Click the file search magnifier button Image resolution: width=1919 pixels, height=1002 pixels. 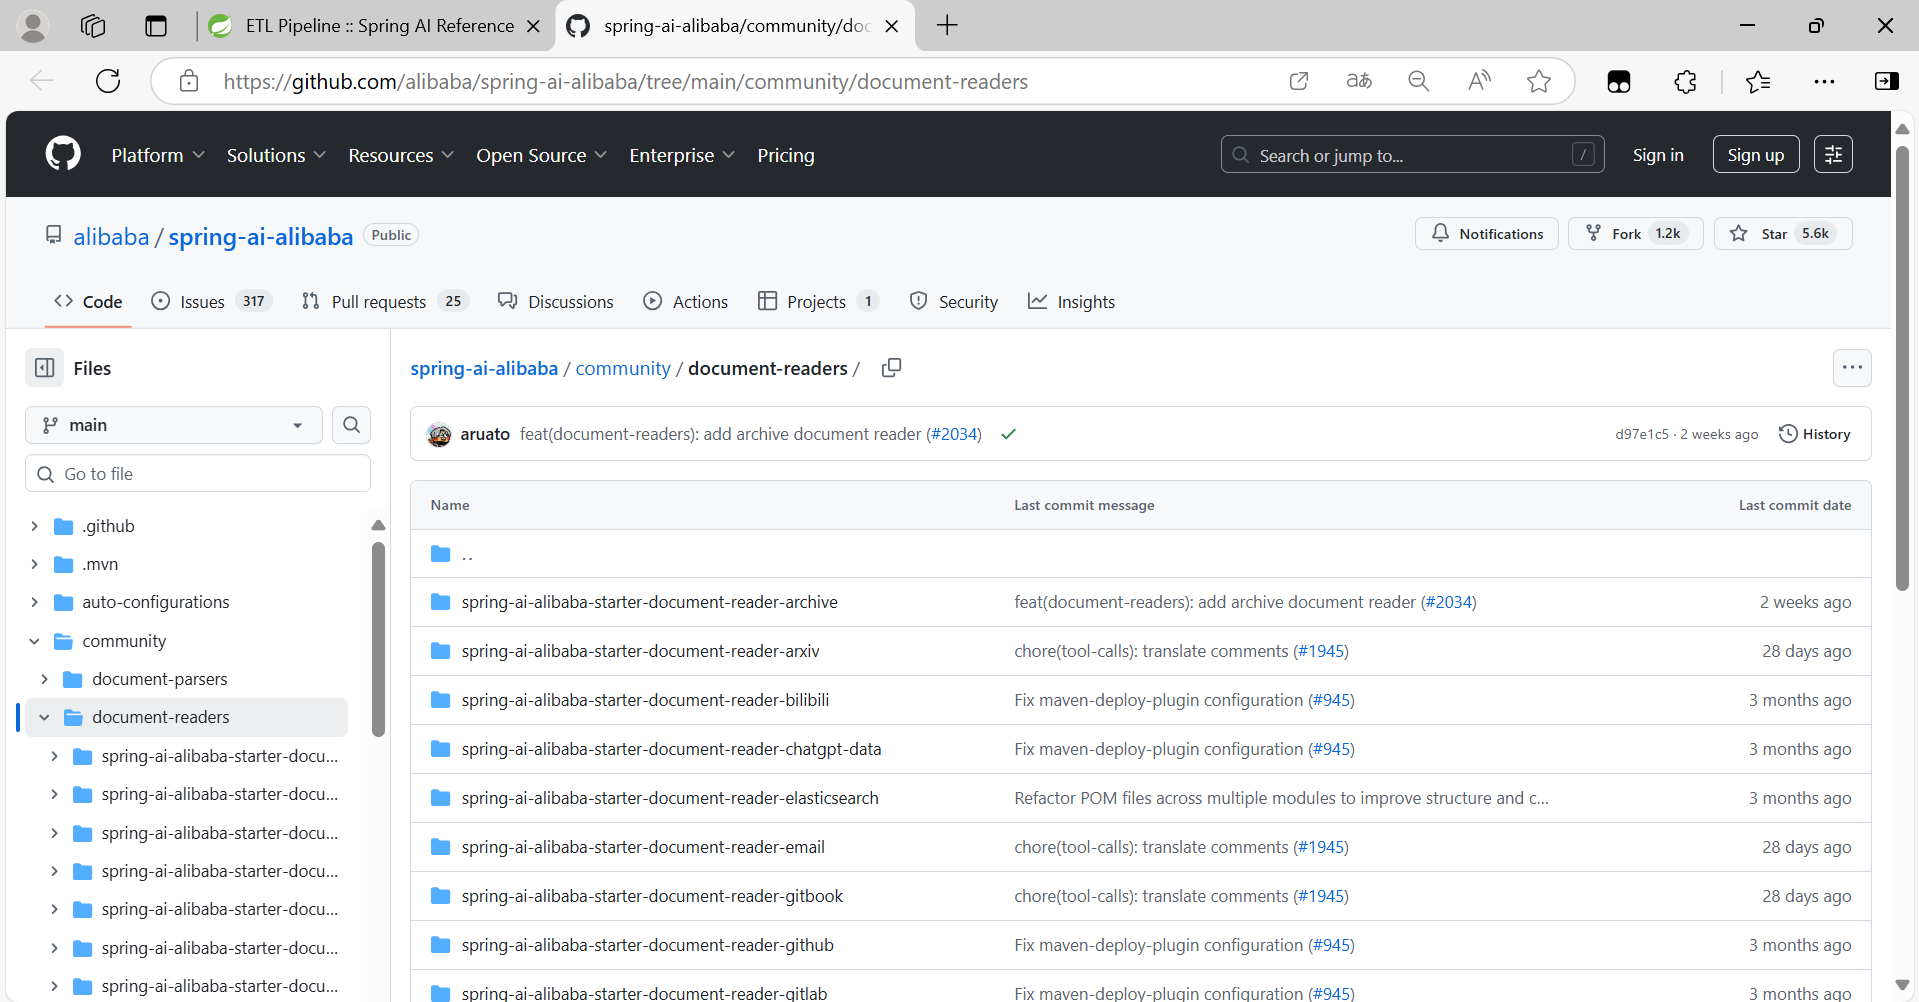pyautogui.click(x=351, y=425)
